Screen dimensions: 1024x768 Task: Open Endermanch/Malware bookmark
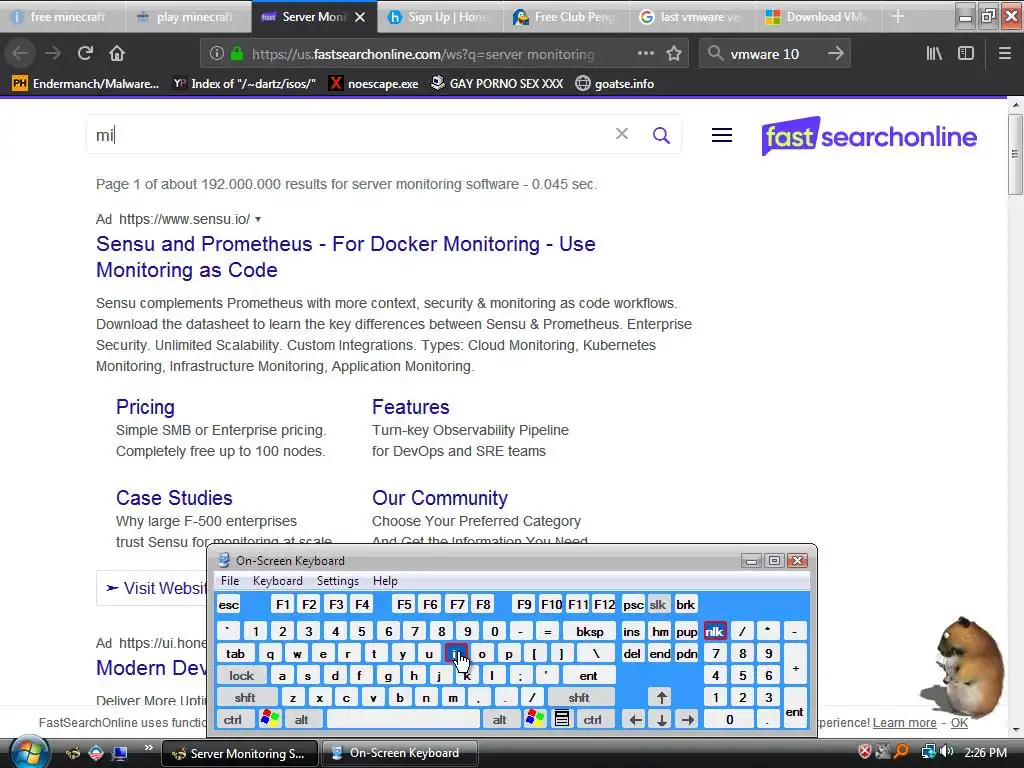tap(86, 84)
